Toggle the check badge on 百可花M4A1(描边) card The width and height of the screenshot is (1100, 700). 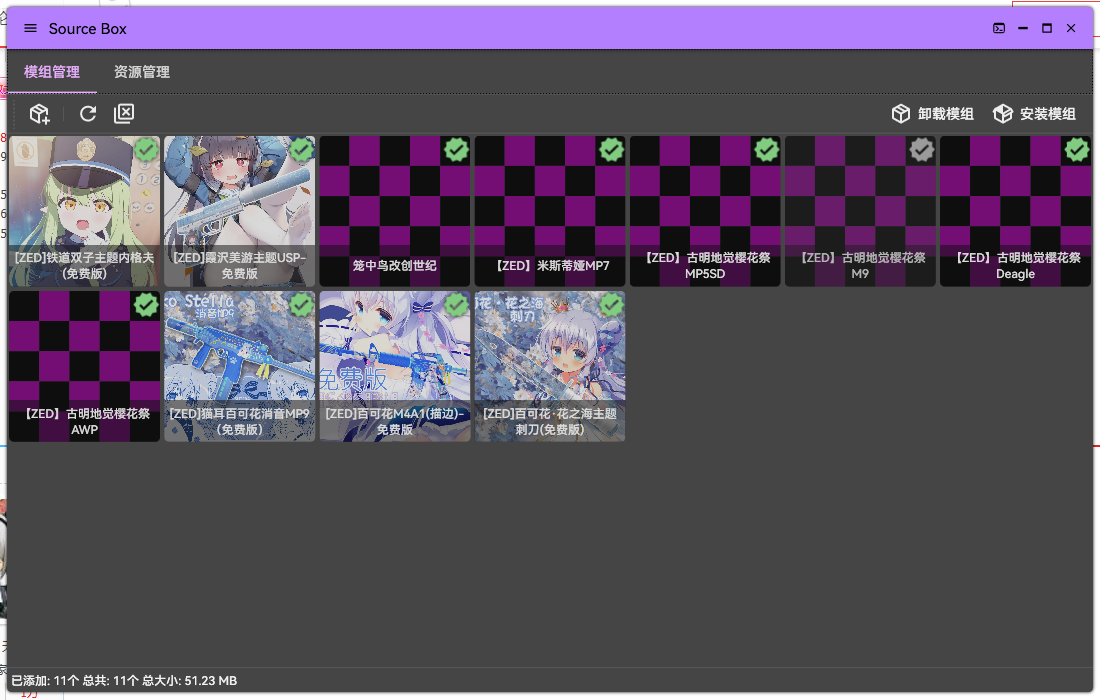pyautogui.click(x=457, y=305)
